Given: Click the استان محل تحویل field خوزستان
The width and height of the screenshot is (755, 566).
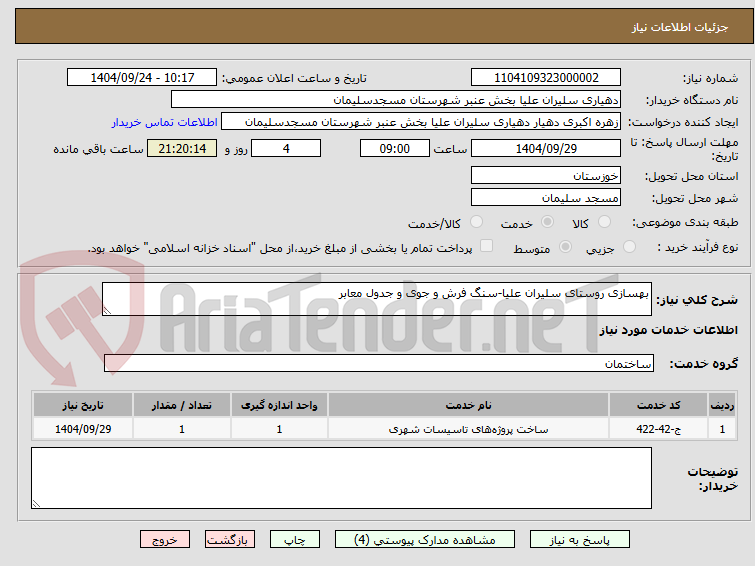Looking at the screenshot, I should coord(546,175).
